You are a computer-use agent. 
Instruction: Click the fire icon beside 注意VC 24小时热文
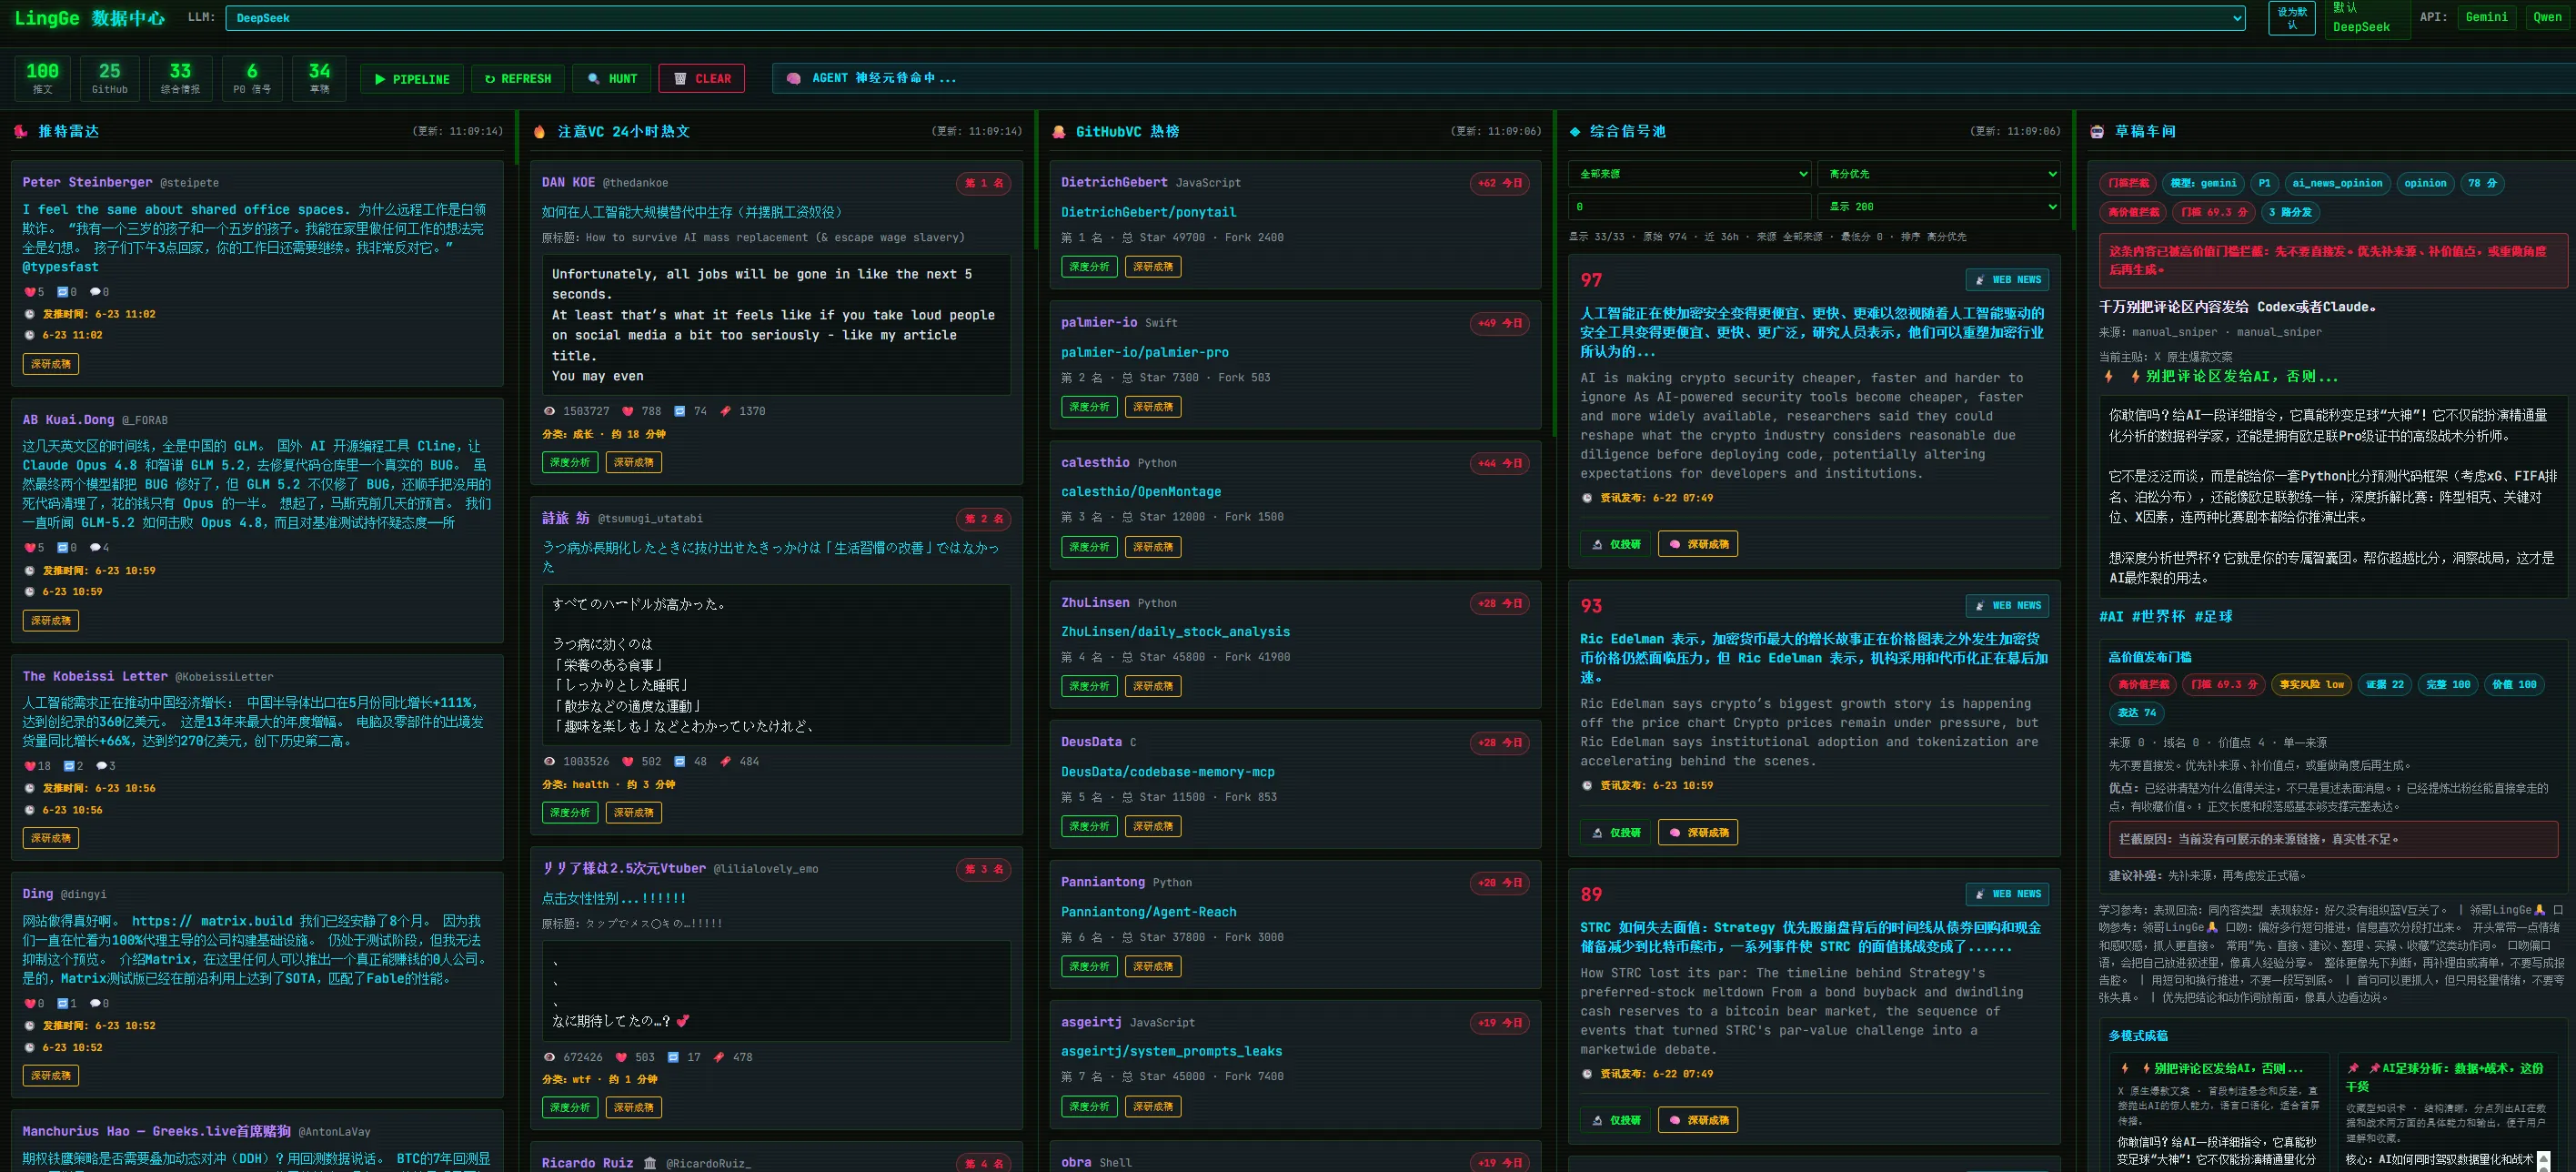pyautogui.click(x=540, y=132)
